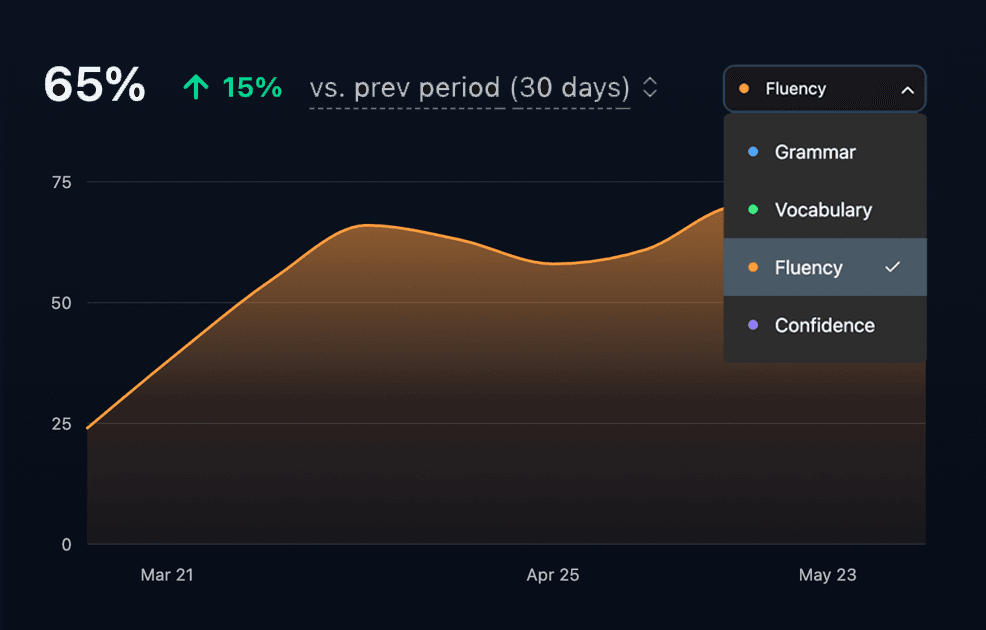Select Grammar from the metric list
Screen dimensions: 986x630
click(x=815, y=152)
